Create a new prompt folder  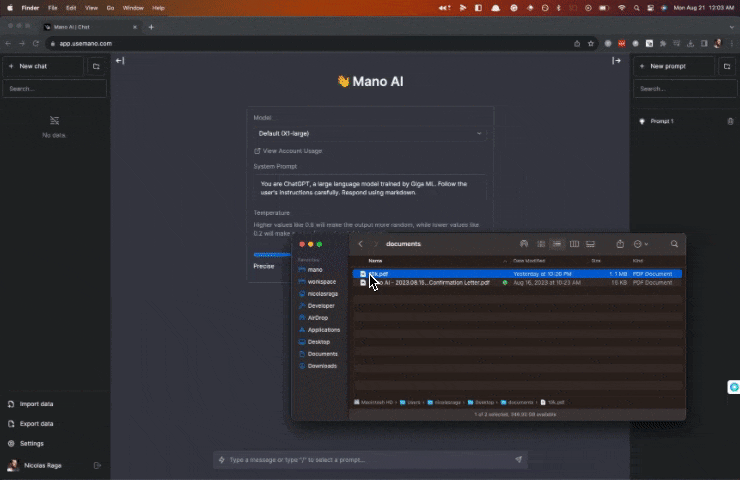coord(727,66)
